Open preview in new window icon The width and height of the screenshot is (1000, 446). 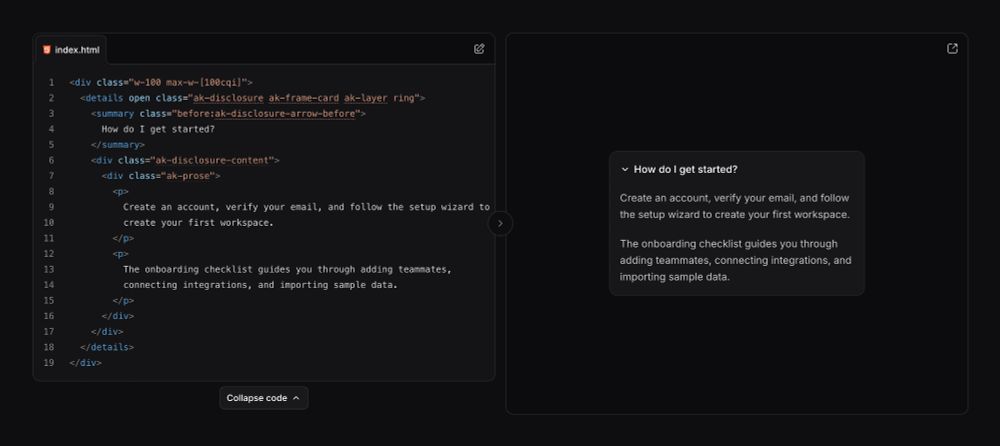tap(952, 48)
